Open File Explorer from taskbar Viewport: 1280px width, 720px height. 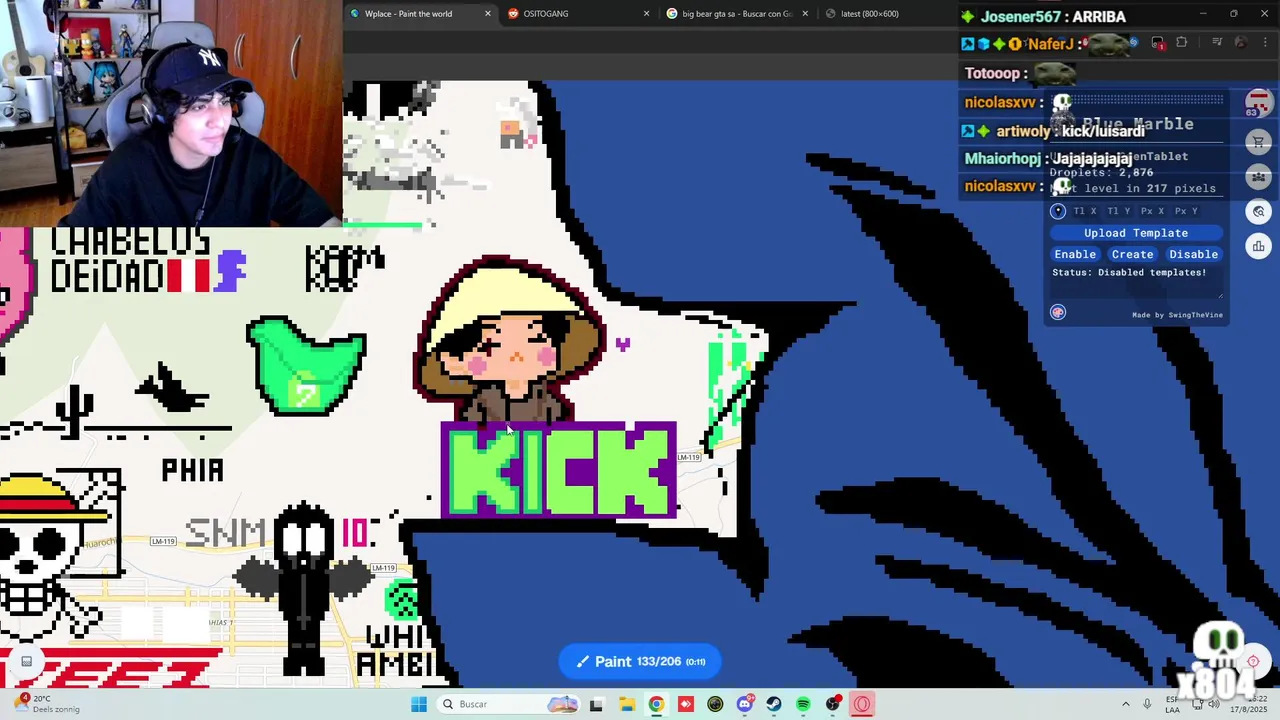coord(626,704)
